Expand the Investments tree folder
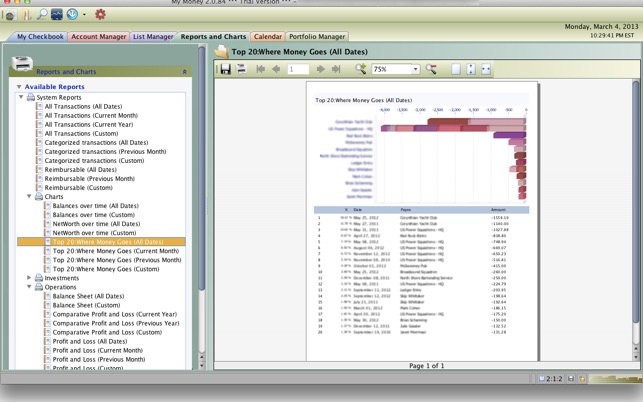Viewport: 643px width, 402px height. 29,278
